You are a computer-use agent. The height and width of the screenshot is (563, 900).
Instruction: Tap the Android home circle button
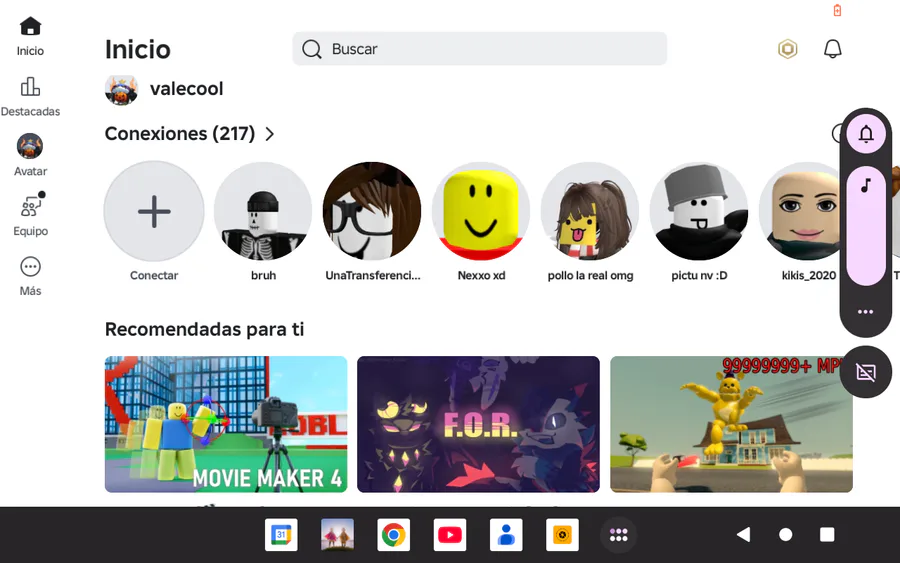[786, 535]
